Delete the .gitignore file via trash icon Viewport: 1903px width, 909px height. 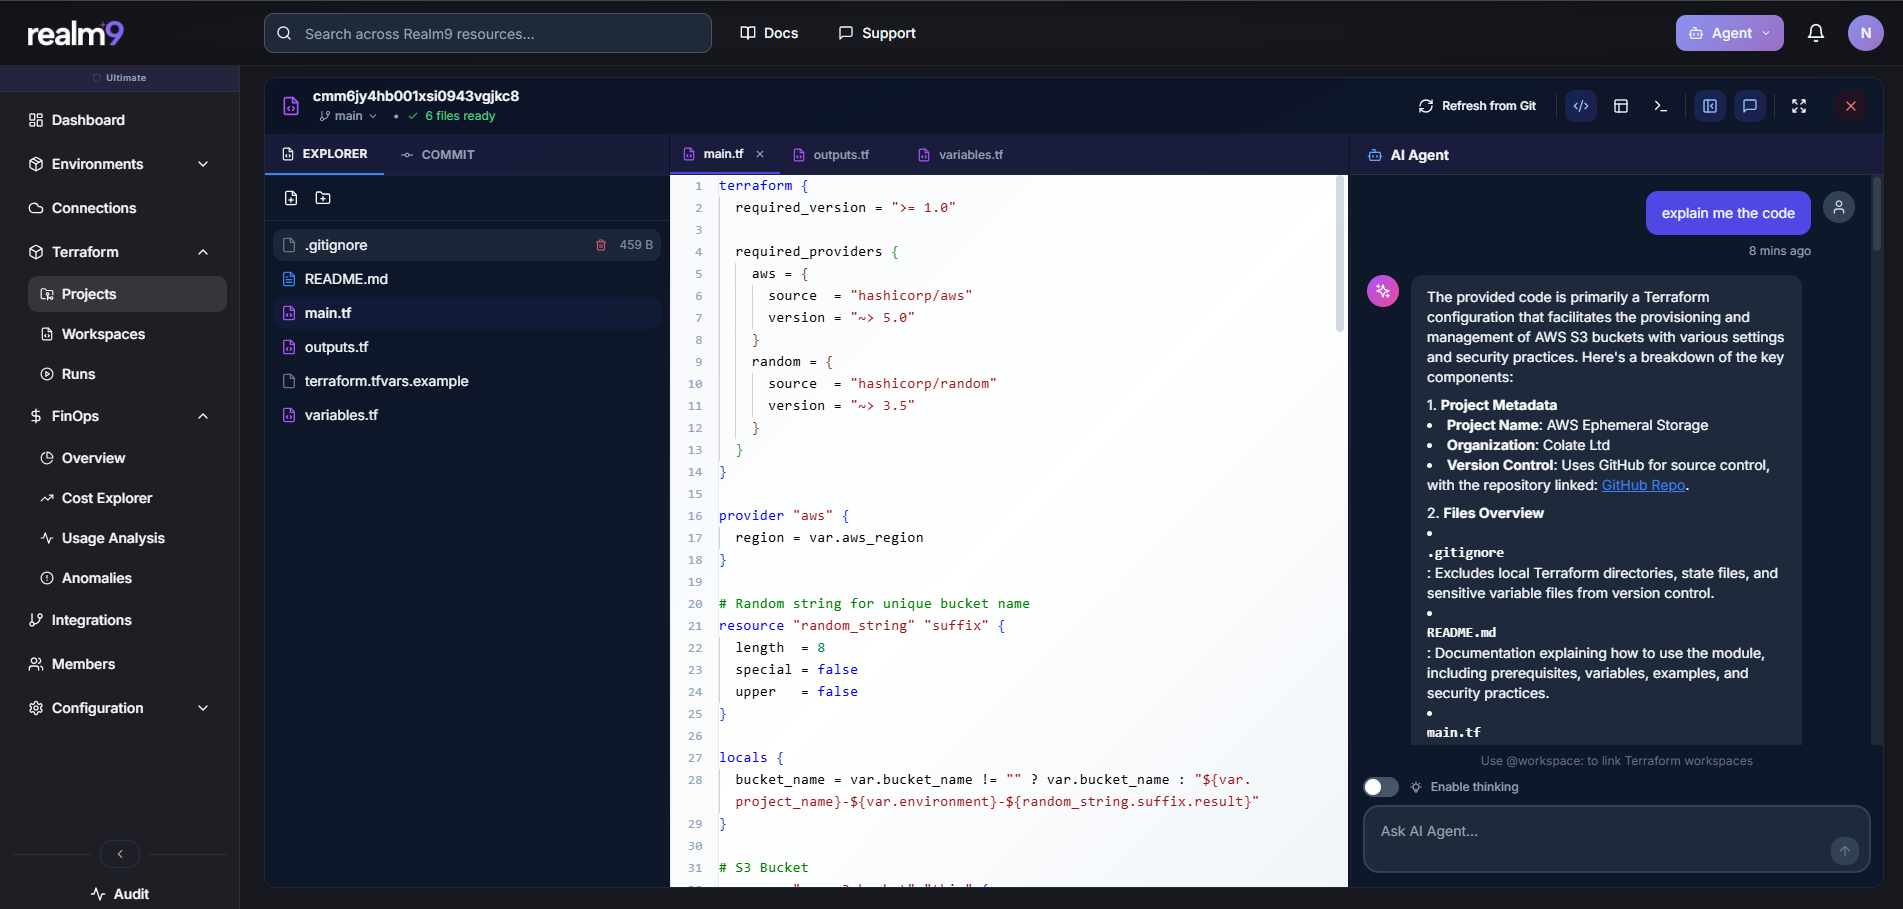click(601, 244)
